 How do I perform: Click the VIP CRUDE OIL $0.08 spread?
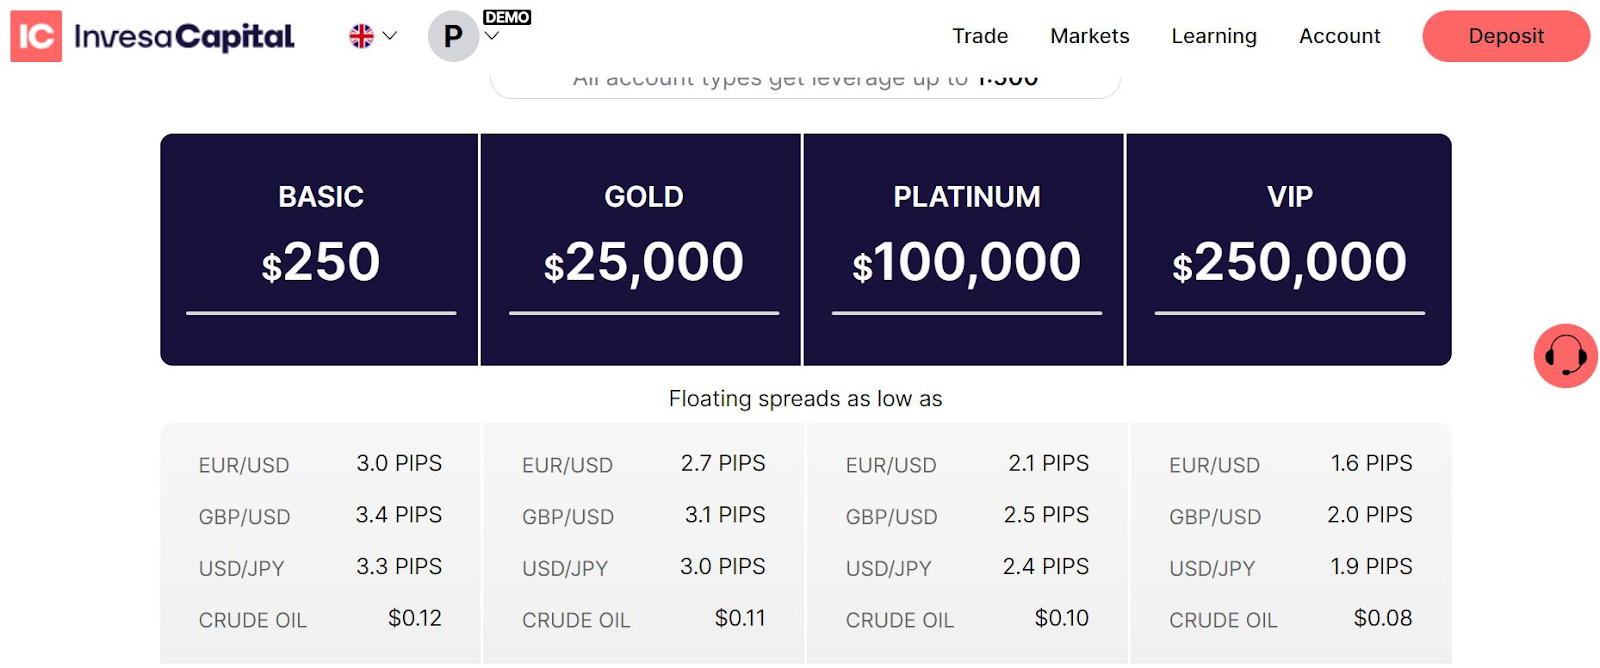click(x=1382, y=618)
